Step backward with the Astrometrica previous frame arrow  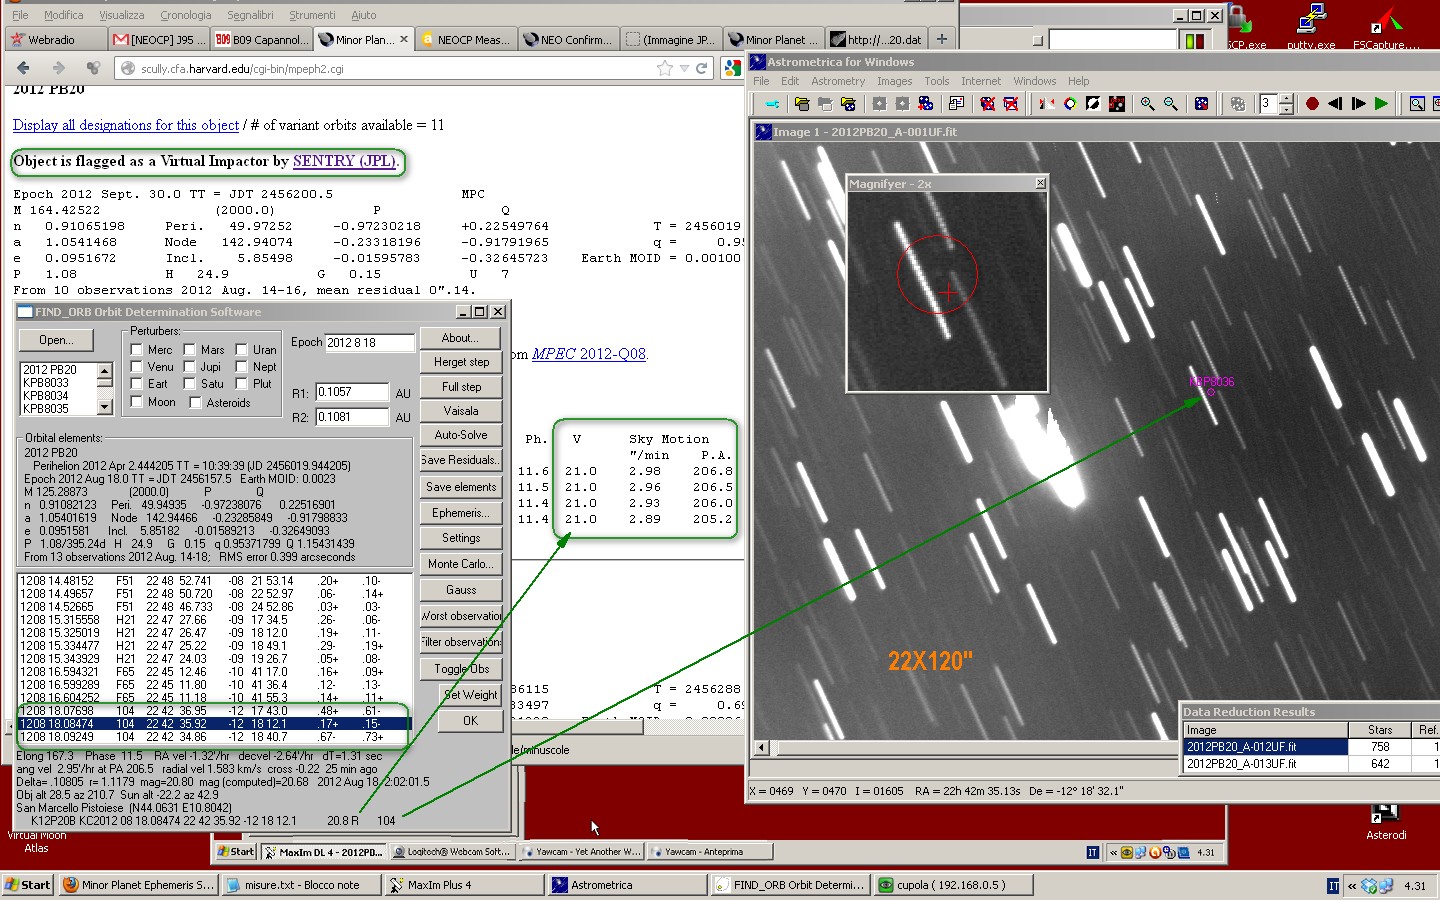point(1335,104)
